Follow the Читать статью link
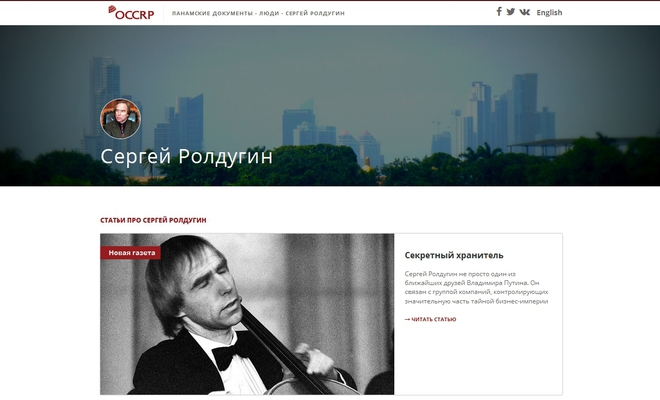This screenshot has width=660, height=400. (434, 320)
